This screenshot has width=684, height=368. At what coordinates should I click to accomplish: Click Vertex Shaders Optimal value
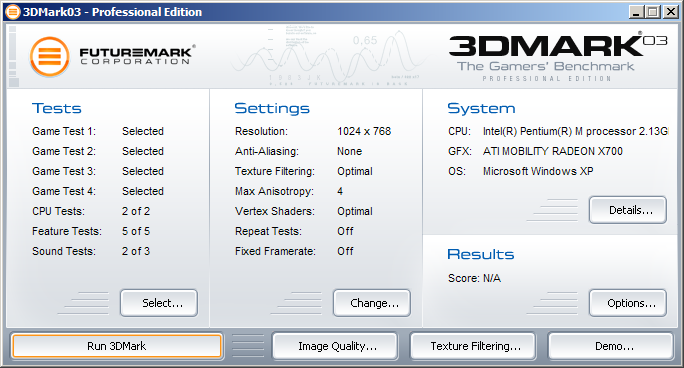(355, 211)
